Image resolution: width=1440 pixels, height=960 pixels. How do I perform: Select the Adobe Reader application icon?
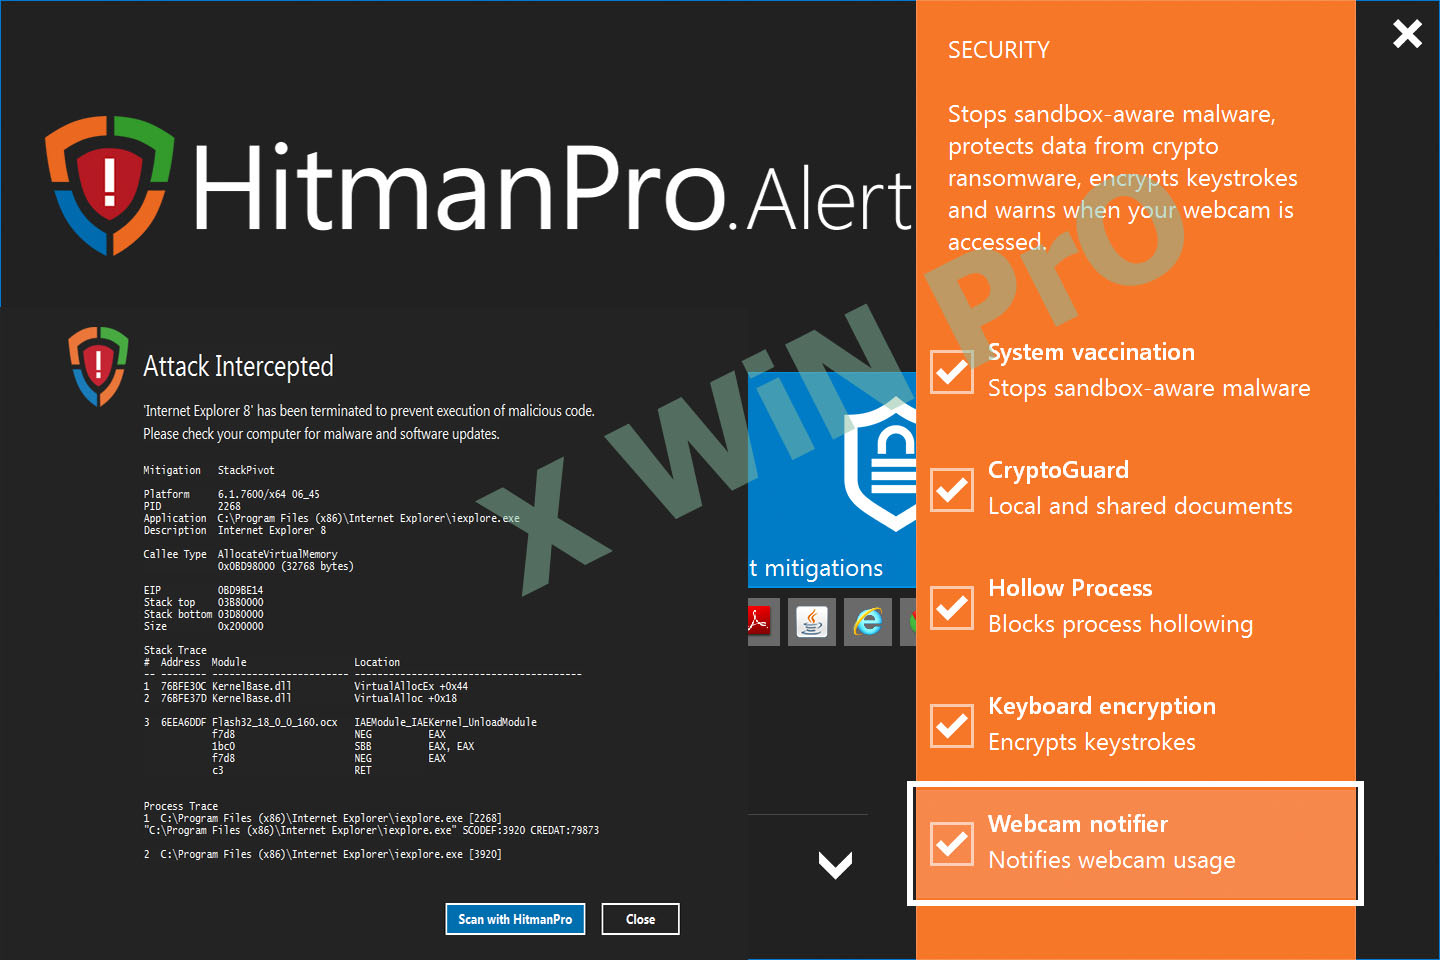tap(761, 621)
